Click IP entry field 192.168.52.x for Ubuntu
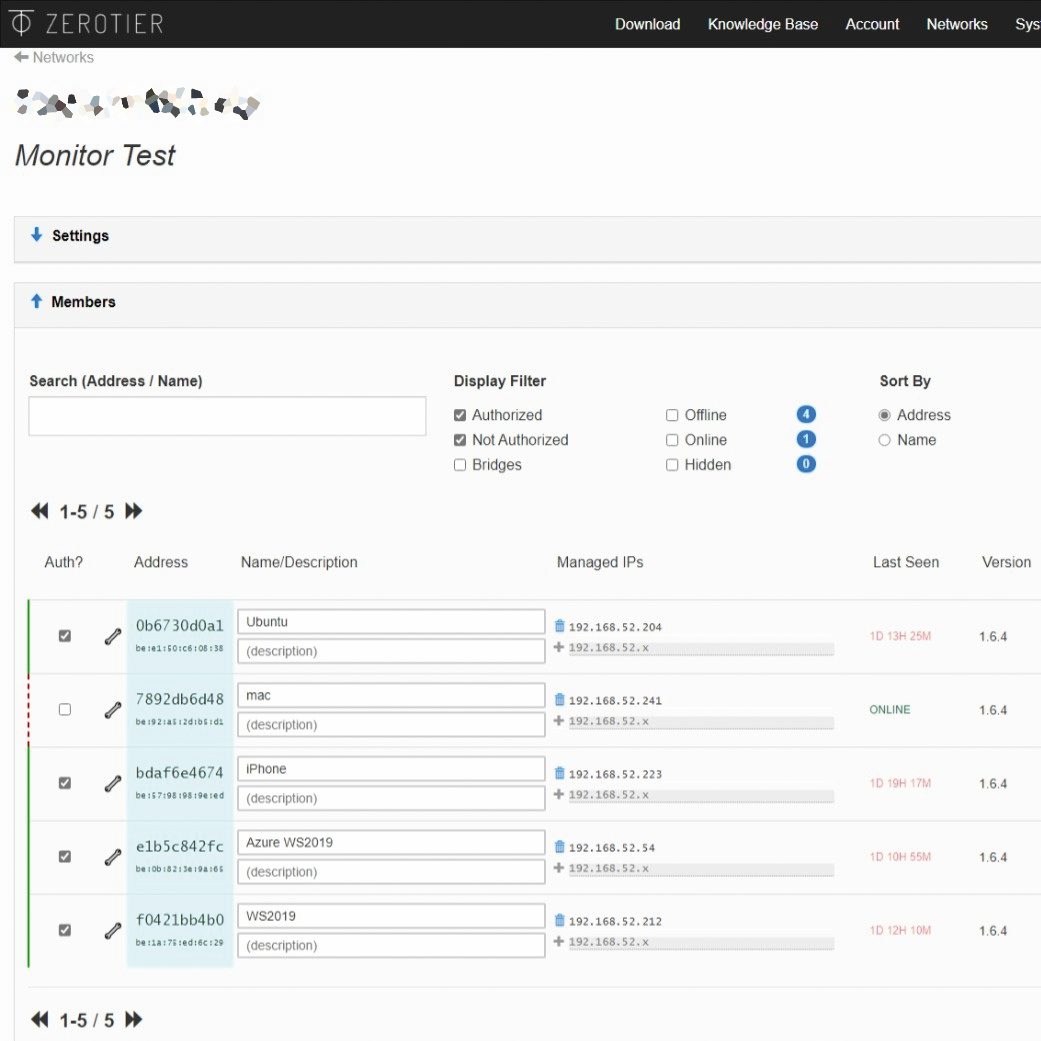This screenshot has height=1041, width=1041. (701, 648)
